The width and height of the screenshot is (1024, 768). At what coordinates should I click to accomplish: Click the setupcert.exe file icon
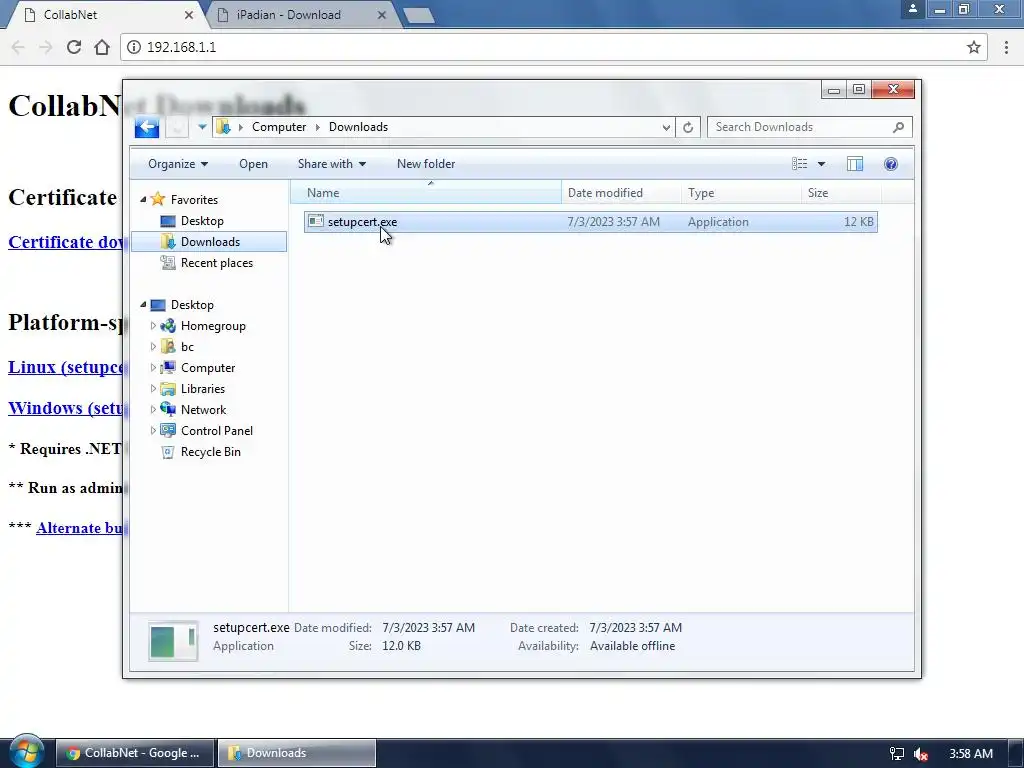click(x=315, y=221)
